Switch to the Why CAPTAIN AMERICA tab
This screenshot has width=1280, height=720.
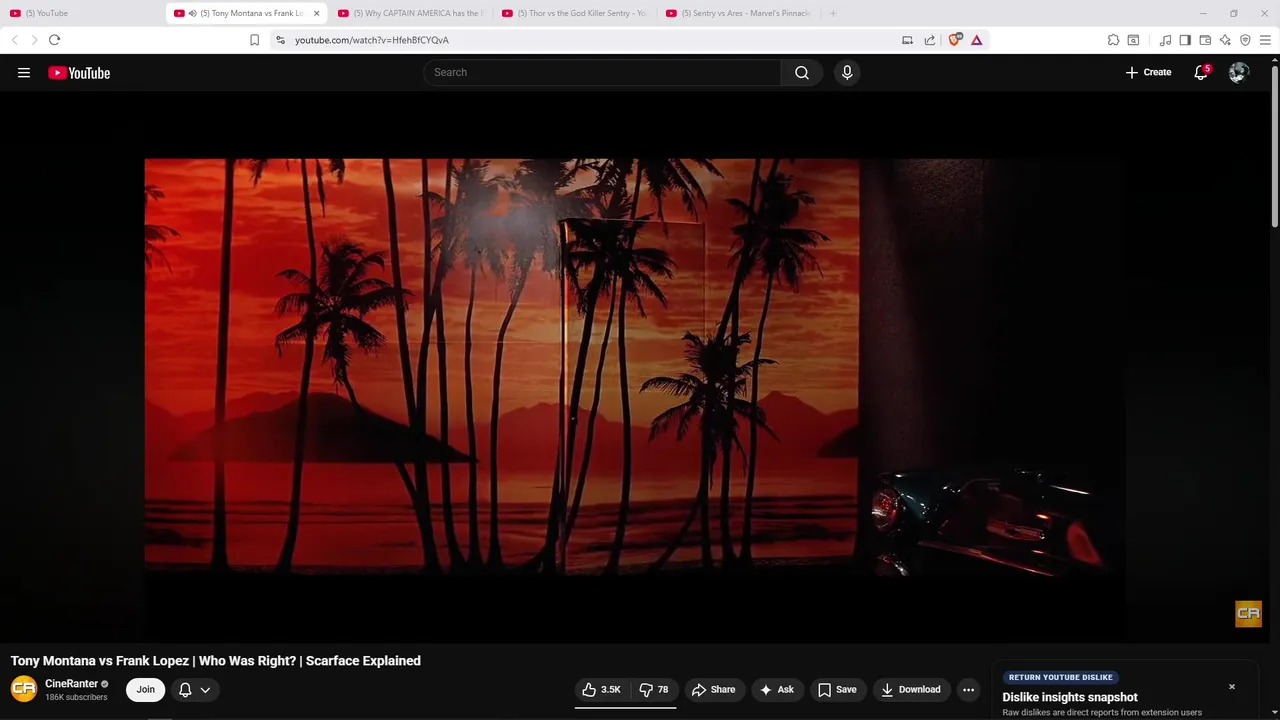coord(410,13)
